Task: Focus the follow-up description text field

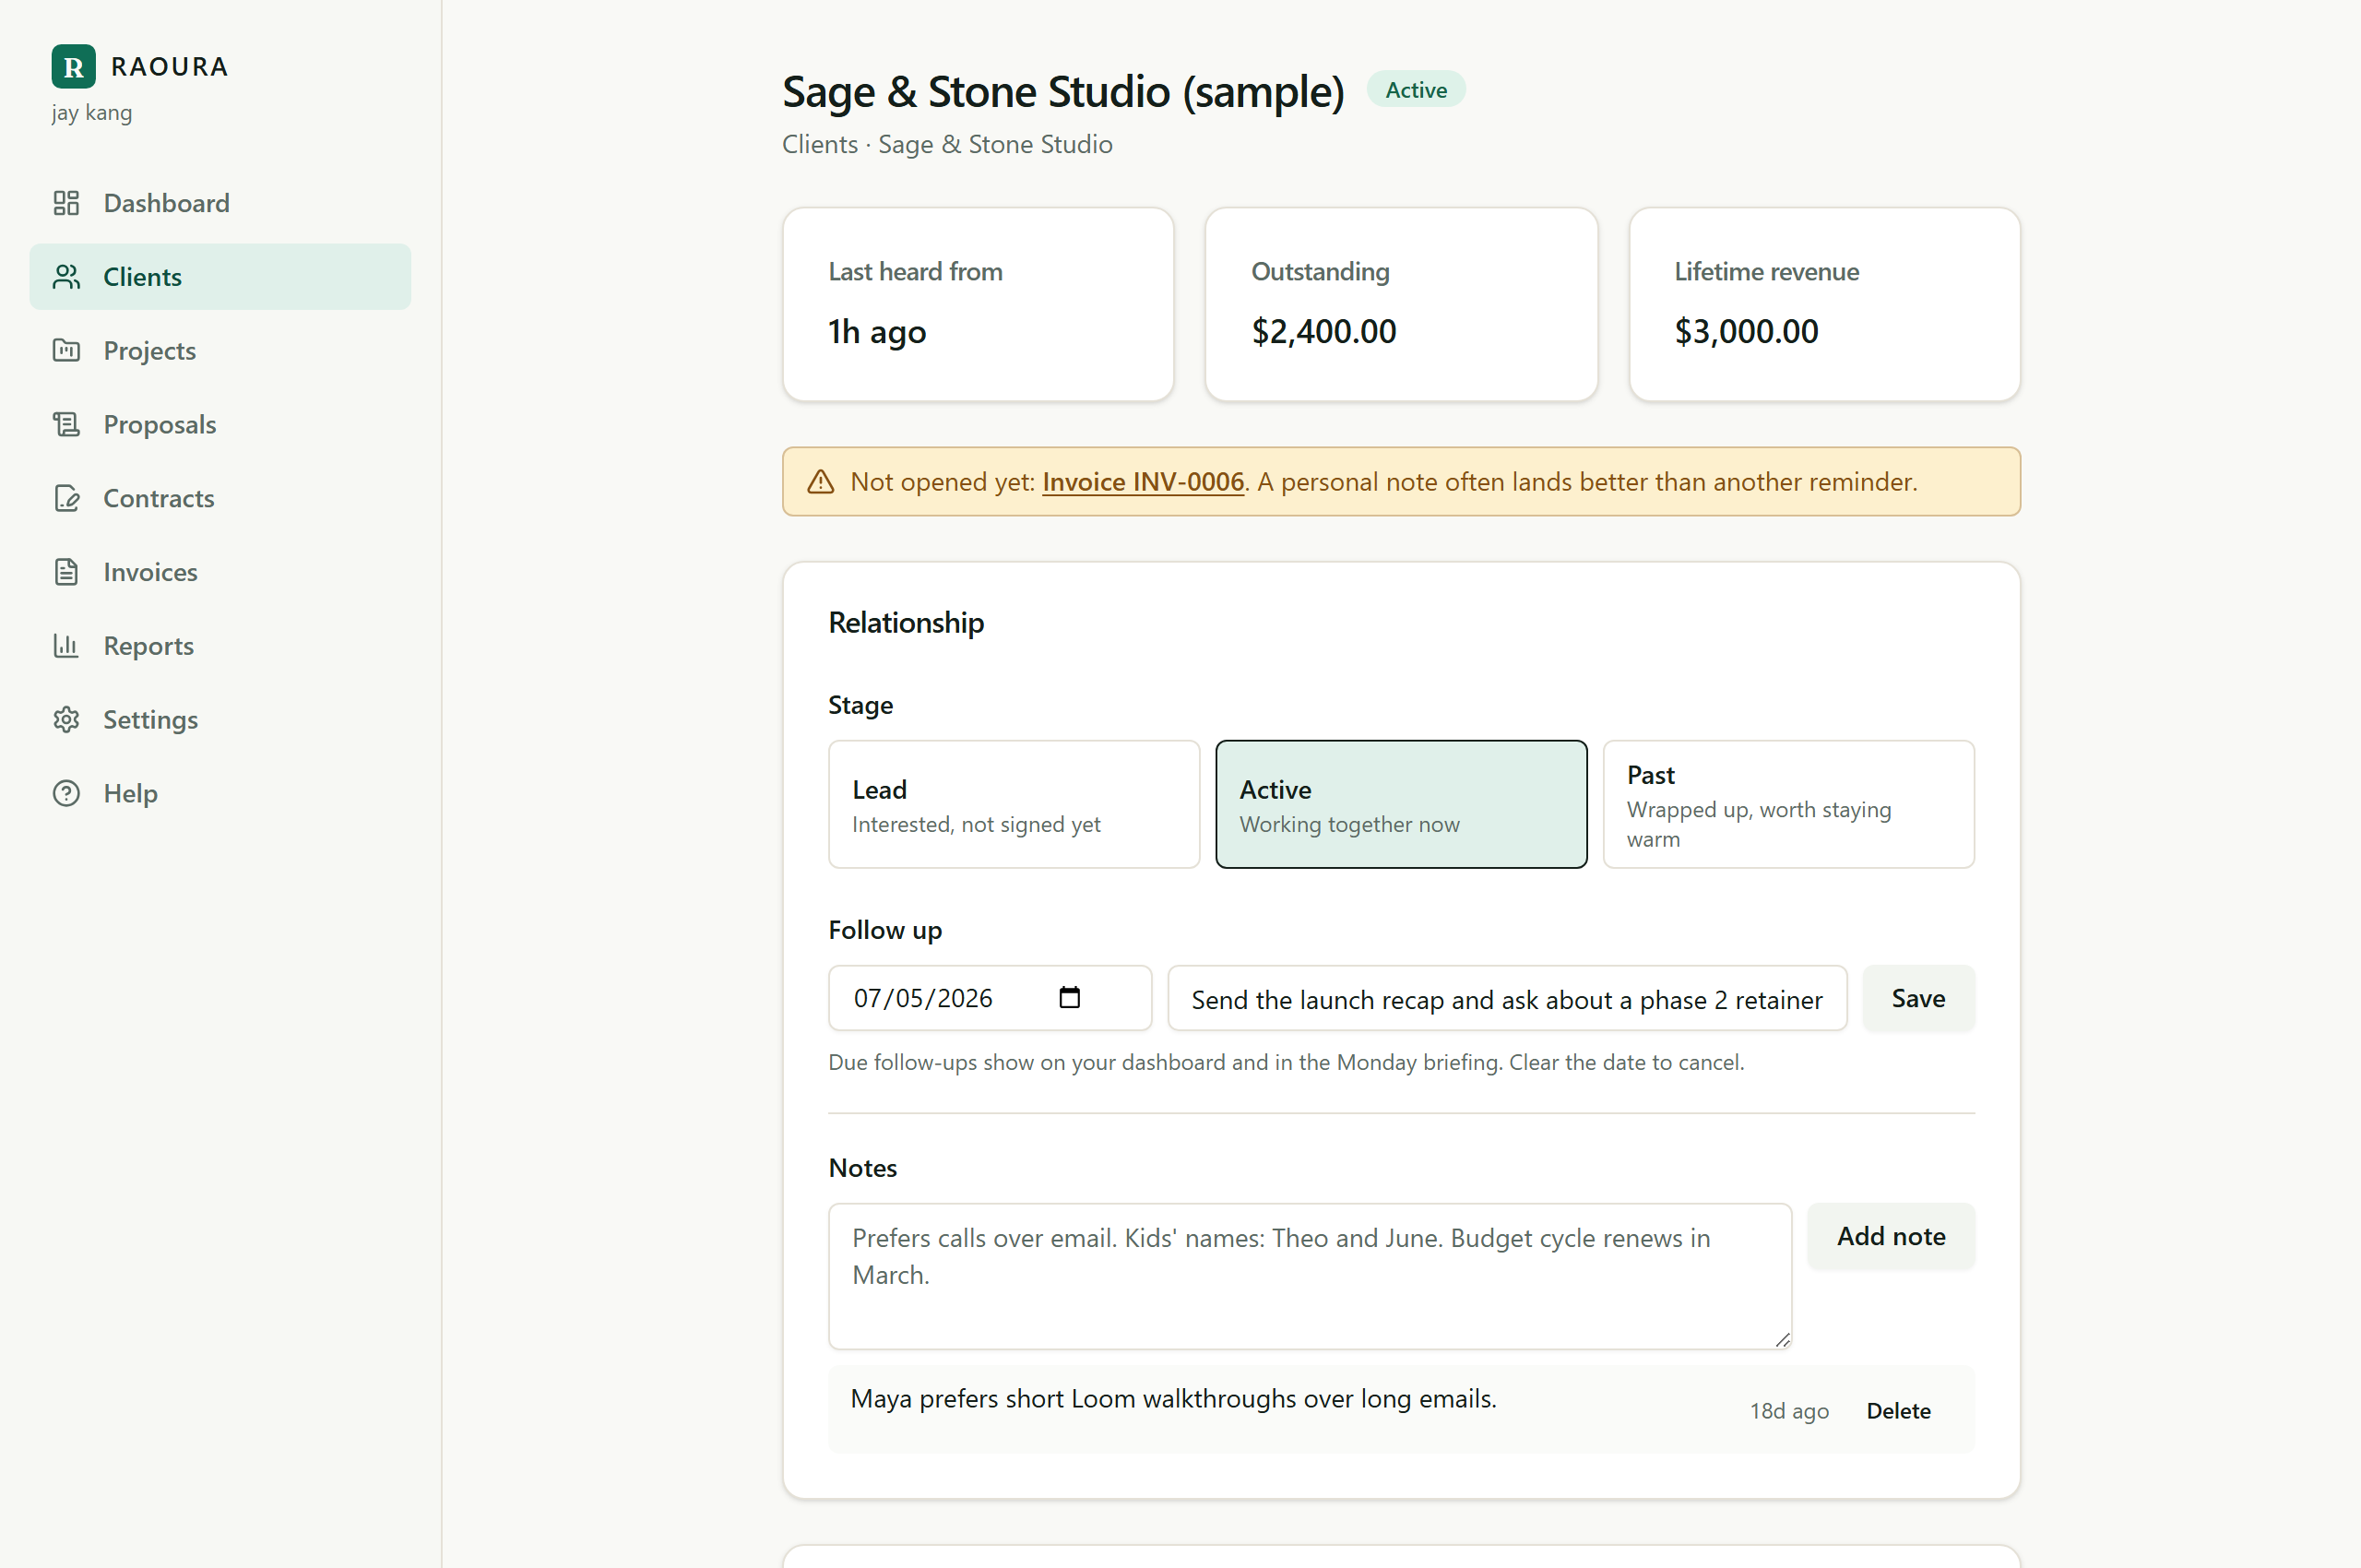Action: 1507,998
